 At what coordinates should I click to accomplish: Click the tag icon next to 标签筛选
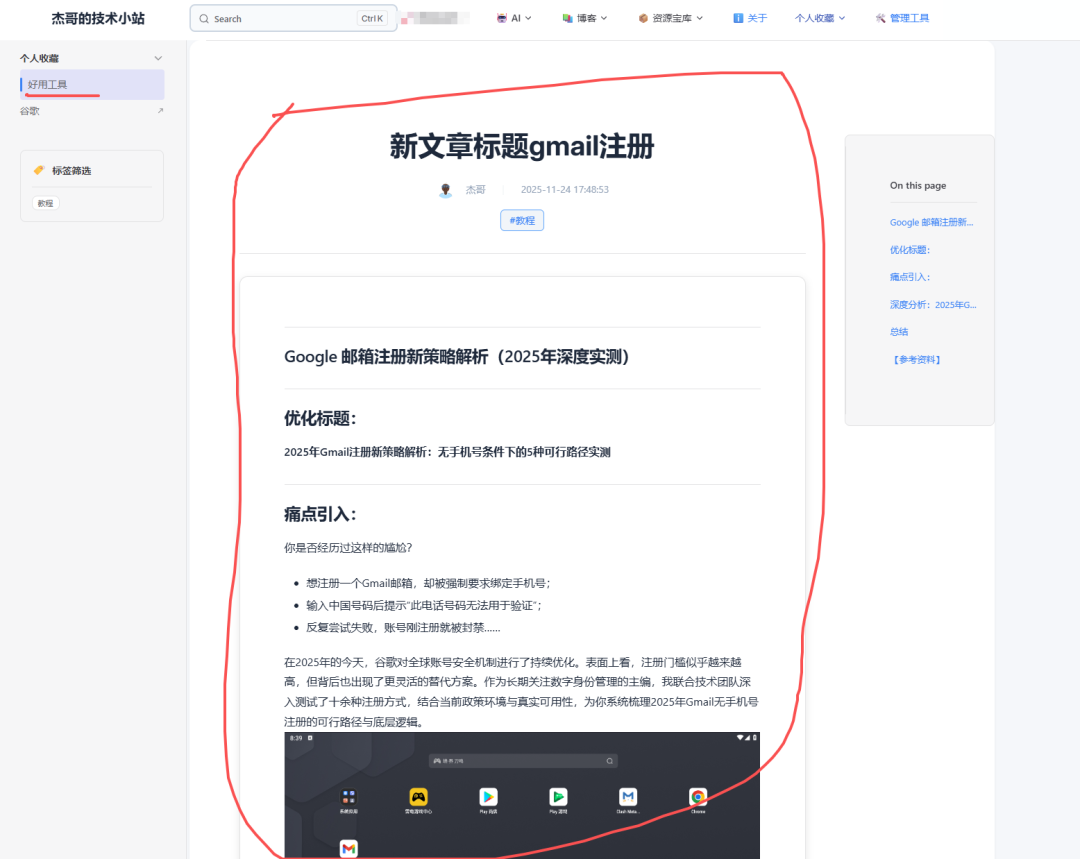click(40, 170)
